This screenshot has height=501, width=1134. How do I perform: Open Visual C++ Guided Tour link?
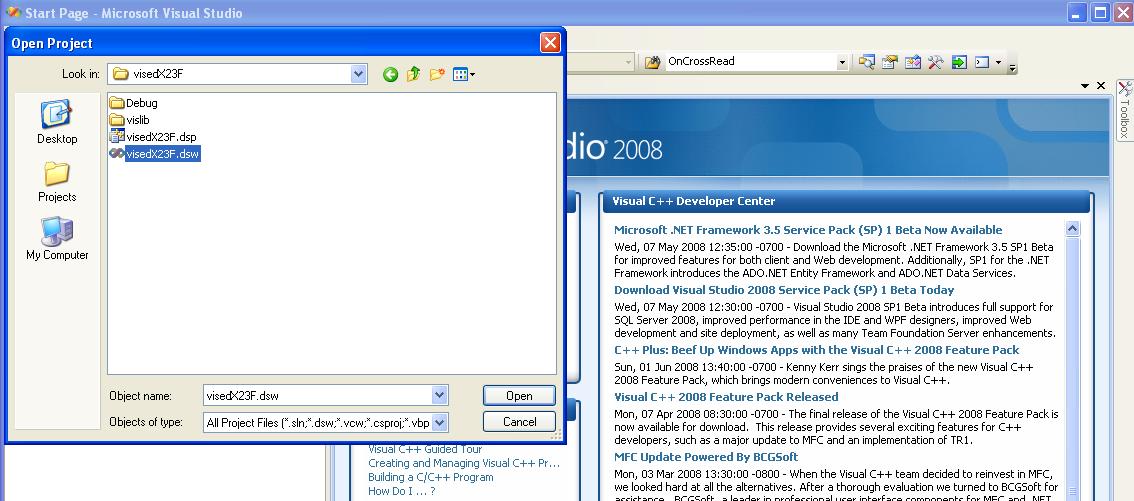click(425, 449)
